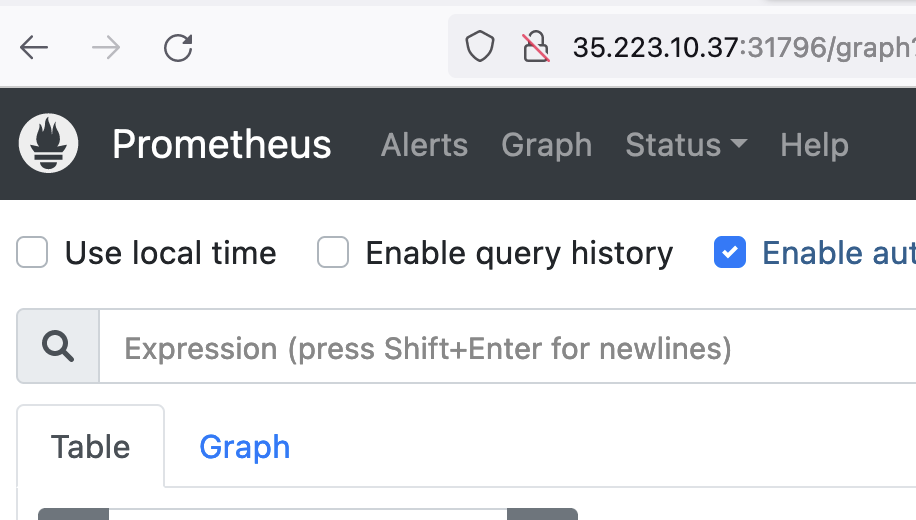Click the 'Enable query history' label text
916x520 pixels.
[x=519, y=253]
